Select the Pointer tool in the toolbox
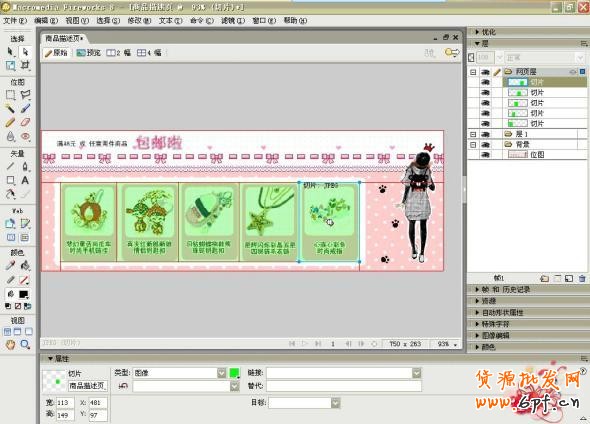Viewport: 590px width, 424px height. pyautogui.click(x=10, y=52)
